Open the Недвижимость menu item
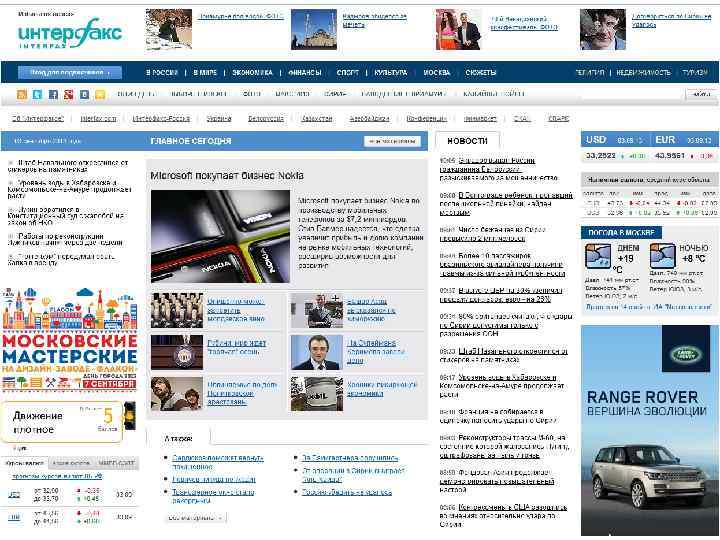Viewport: 720px width, 540px height. click(x=643, y=73)
